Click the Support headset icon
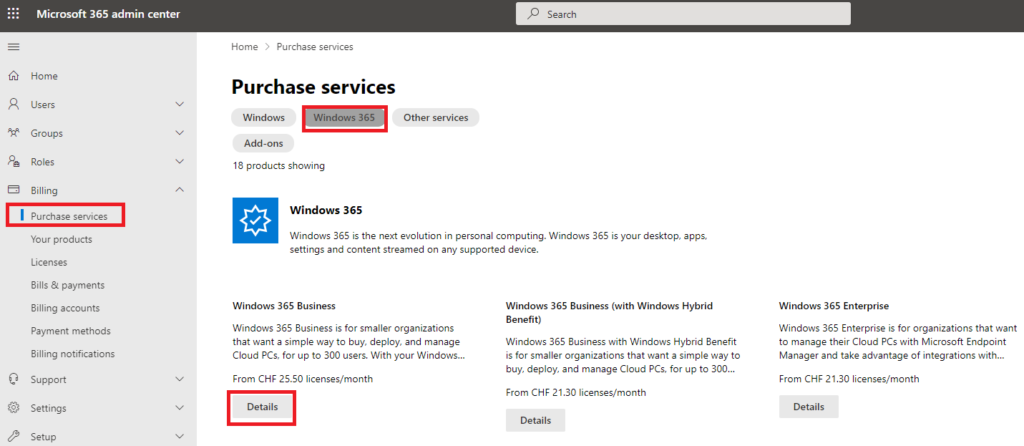This screenshot has width=1024, height=446. tap(13, 379)
